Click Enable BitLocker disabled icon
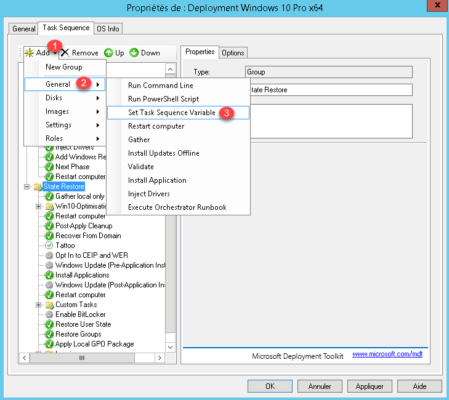The width and height of the screenshot is (449, 400). click(x=49, y=314)
